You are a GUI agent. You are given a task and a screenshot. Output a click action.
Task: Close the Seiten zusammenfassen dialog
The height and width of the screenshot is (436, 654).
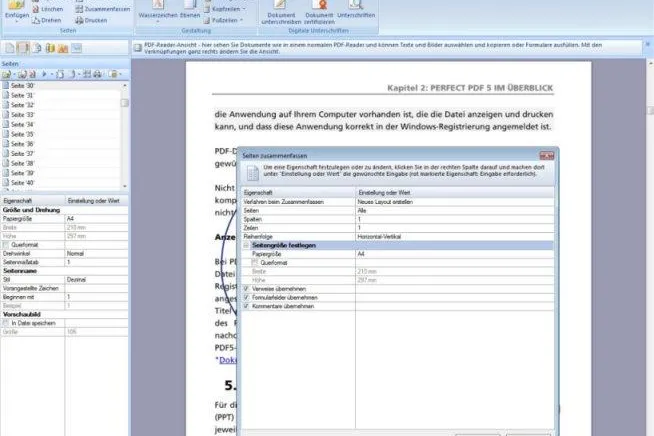pyautogui.click(x=547, y=156)
